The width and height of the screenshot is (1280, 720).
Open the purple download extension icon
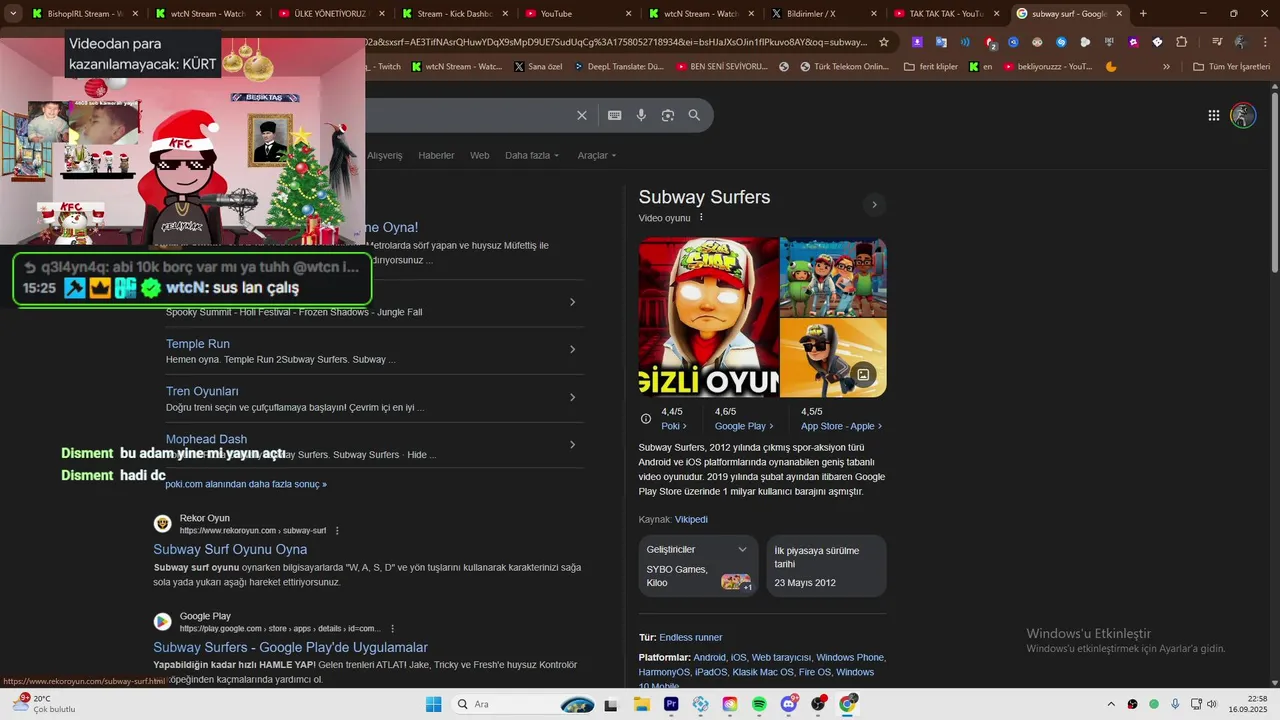point(917,42)
